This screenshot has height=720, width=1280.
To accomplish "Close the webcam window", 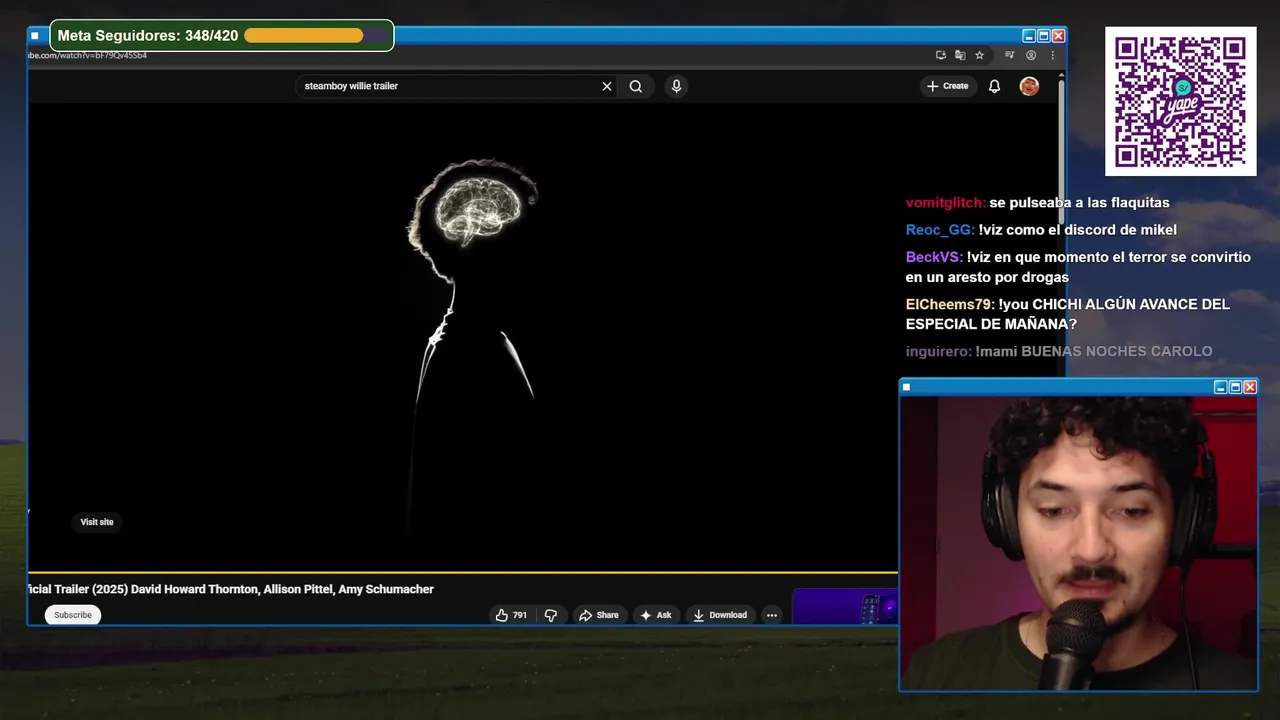I will pos(1250,387).
